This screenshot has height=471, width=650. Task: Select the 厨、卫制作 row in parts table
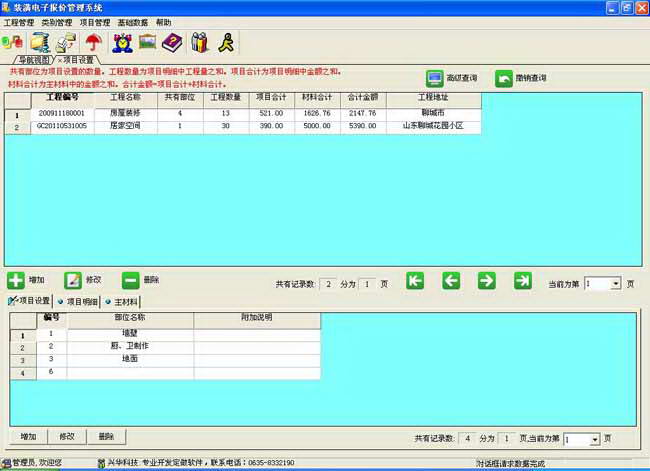165,347
